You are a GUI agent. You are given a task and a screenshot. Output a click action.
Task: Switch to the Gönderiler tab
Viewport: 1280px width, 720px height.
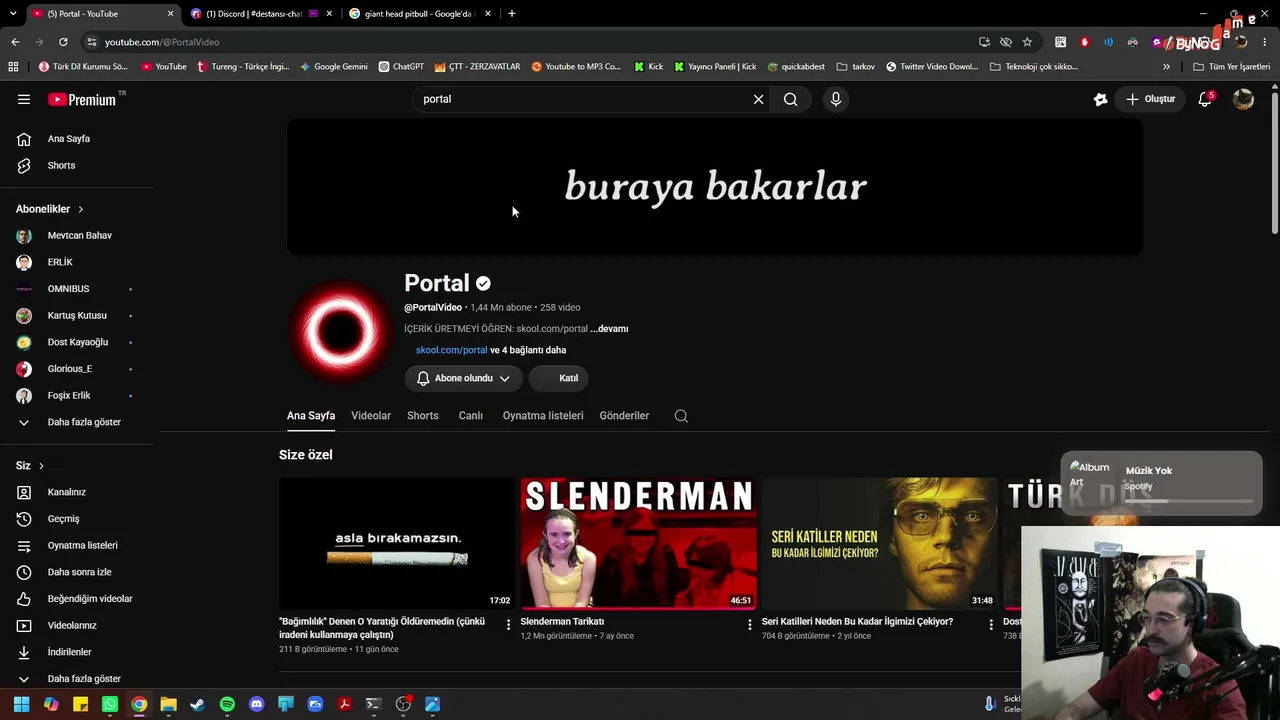tap(624, 416)
